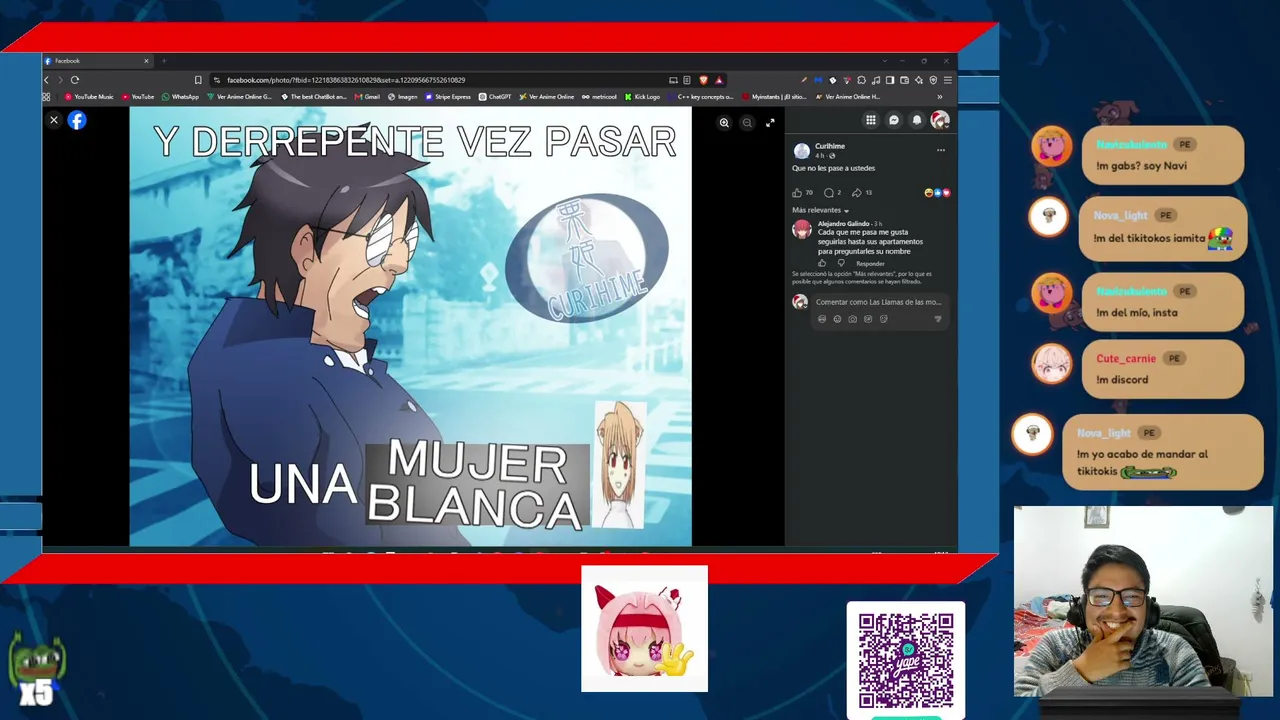Click the Yape QR code in overlay

pyautogui.click(x=906, y=660)
